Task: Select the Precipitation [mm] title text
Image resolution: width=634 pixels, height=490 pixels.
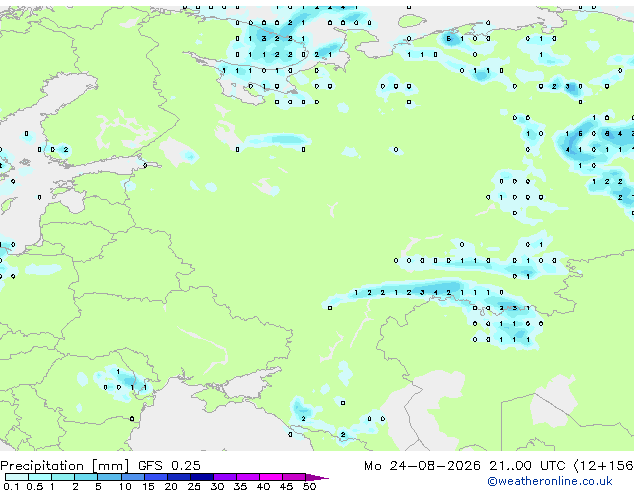Action: pos(65,466)
